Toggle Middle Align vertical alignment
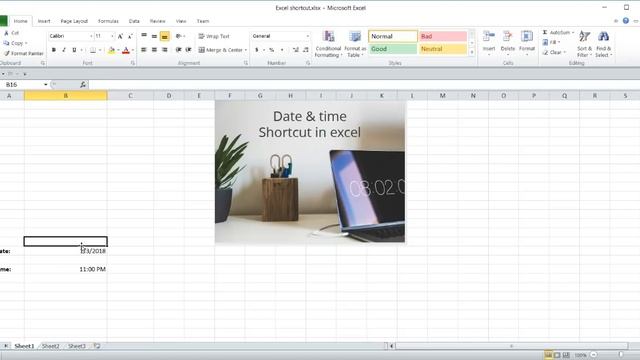640x360 pixels. click(154, 36)
